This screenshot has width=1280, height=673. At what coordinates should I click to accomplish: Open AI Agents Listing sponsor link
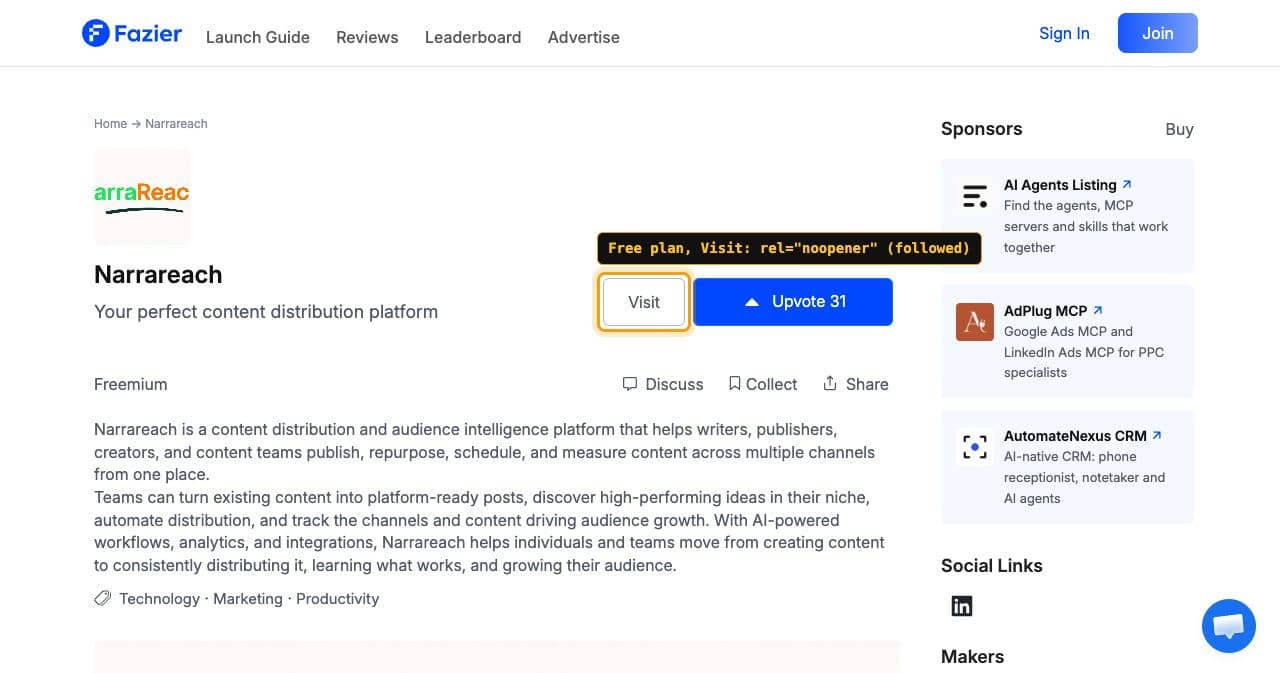1060,185
